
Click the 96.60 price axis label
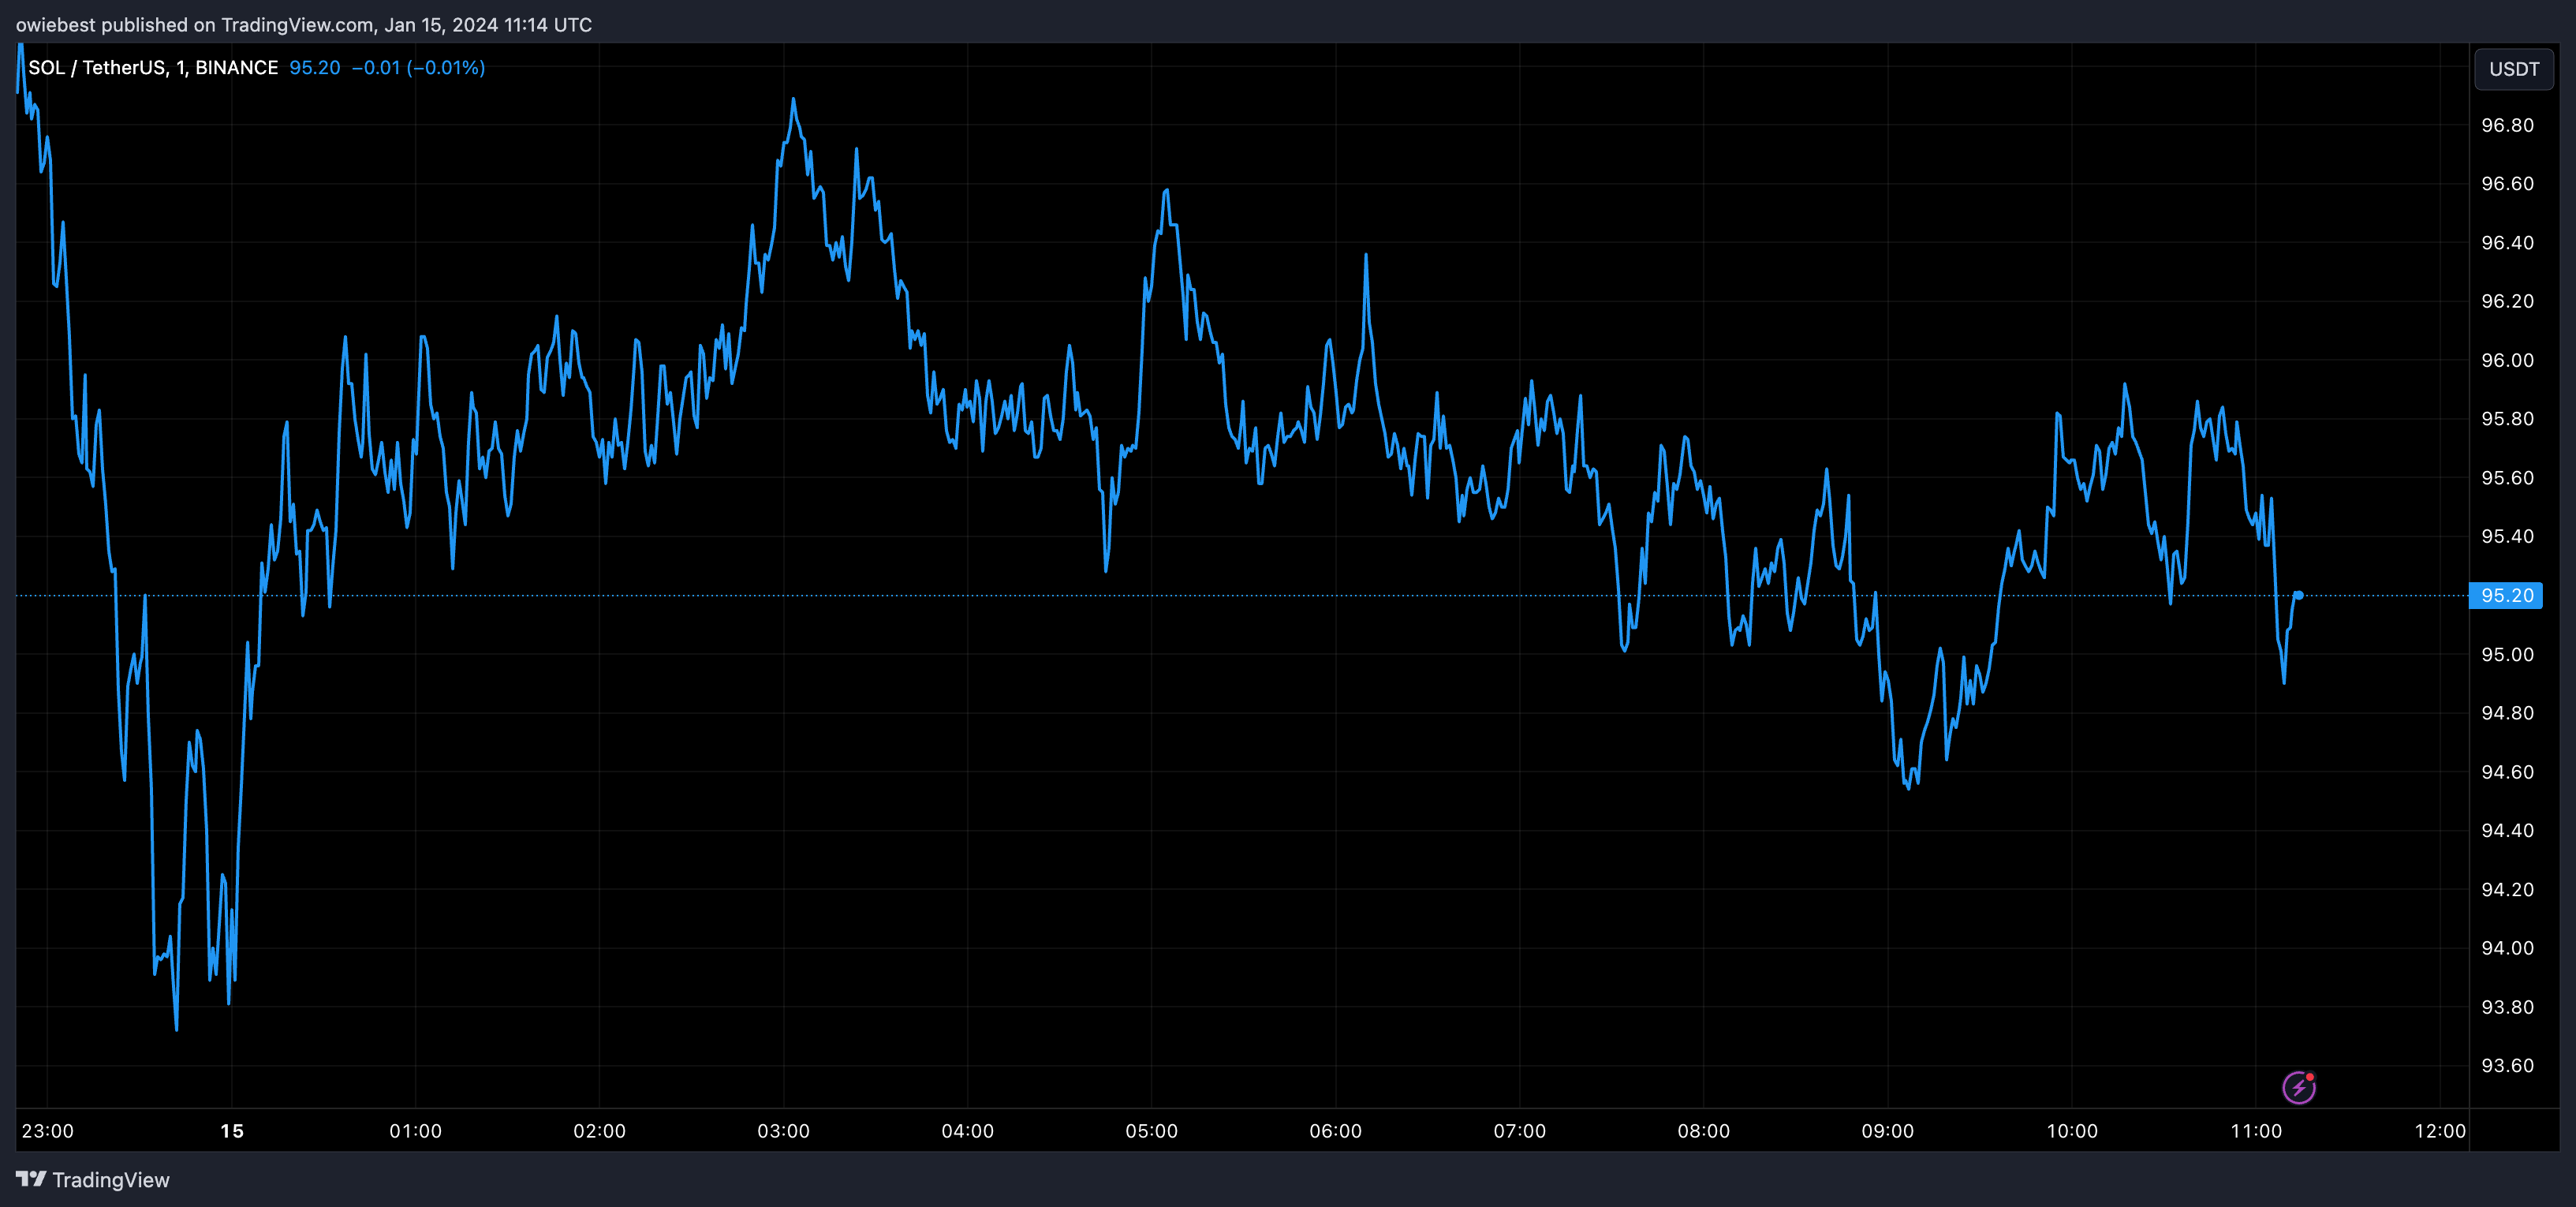(2507, 184)
